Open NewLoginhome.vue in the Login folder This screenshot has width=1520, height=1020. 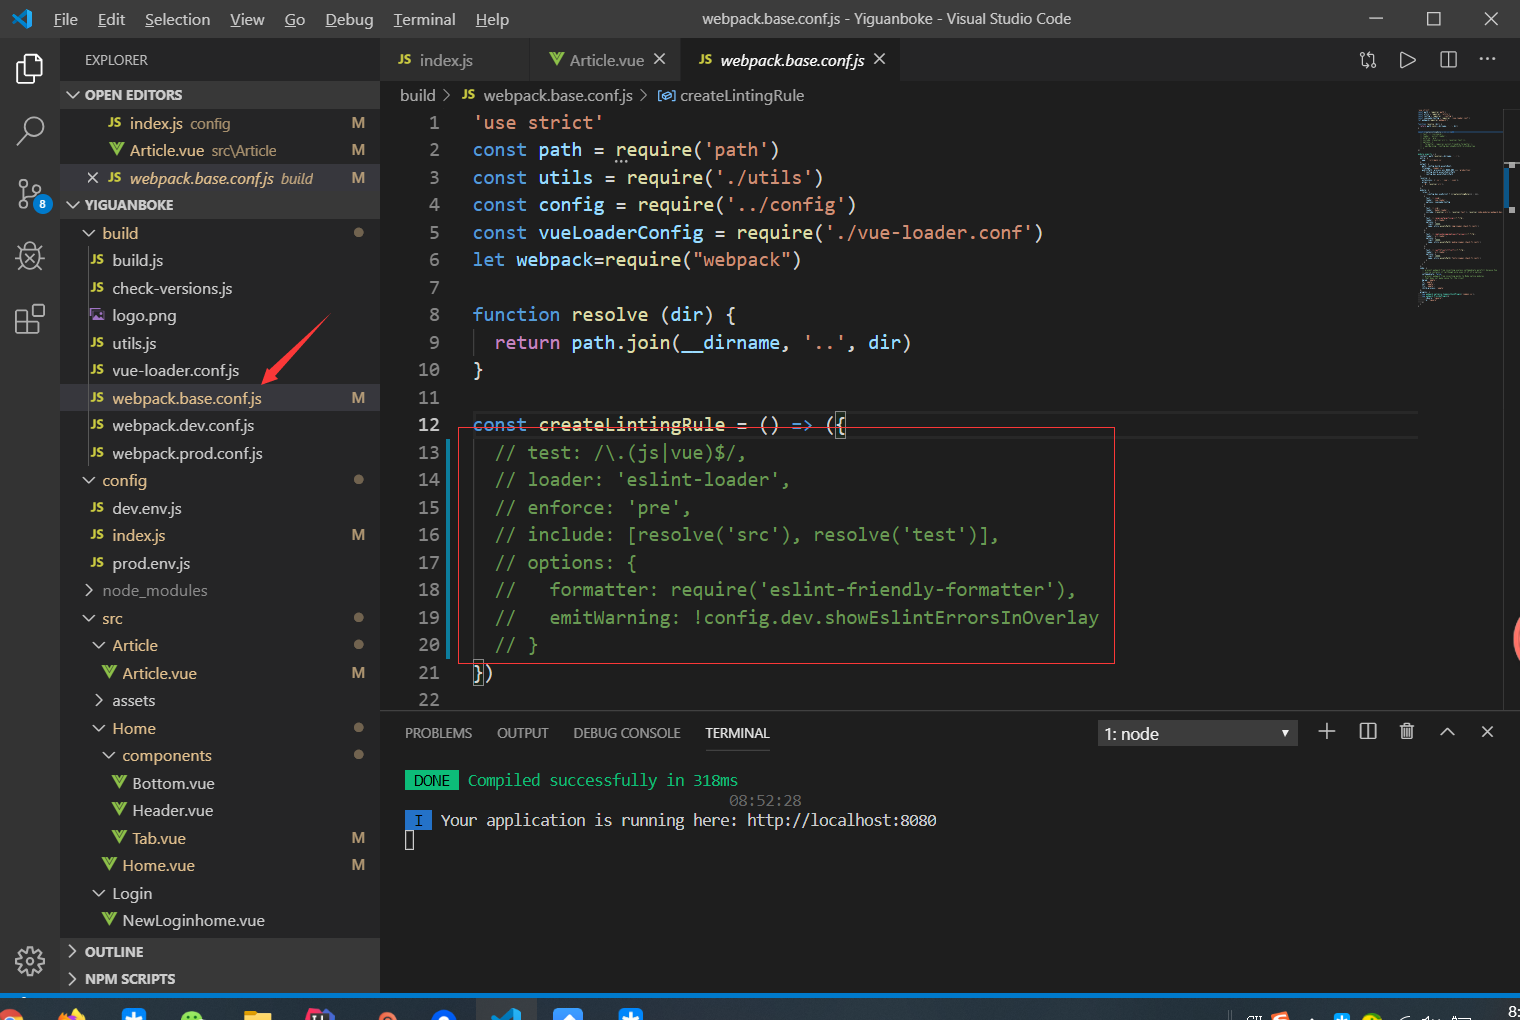tap(220, 920)
